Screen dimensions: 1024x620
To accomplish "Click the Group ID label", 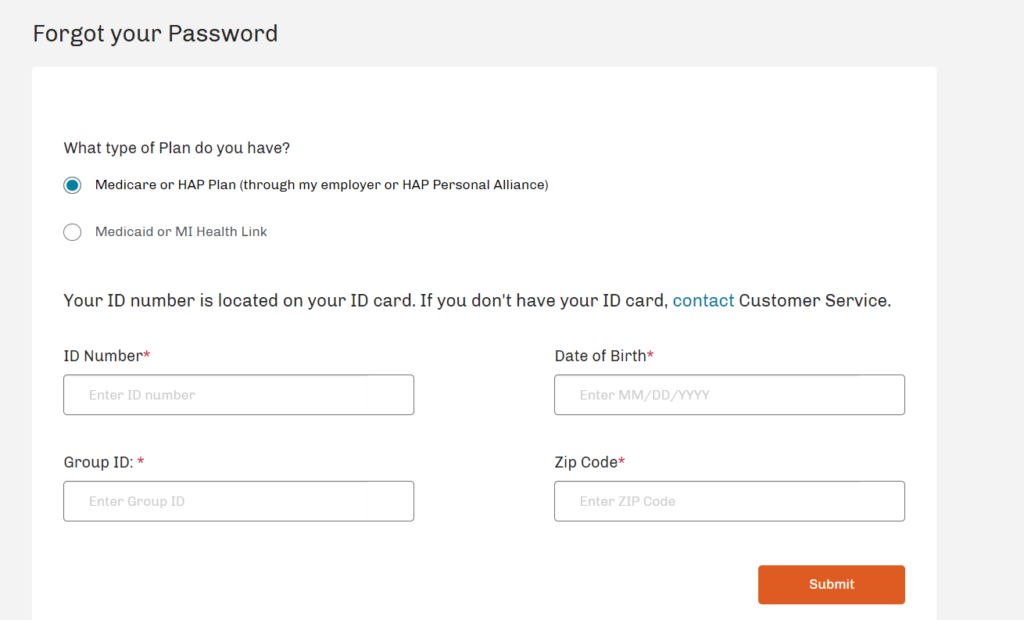I will point(97,462).
